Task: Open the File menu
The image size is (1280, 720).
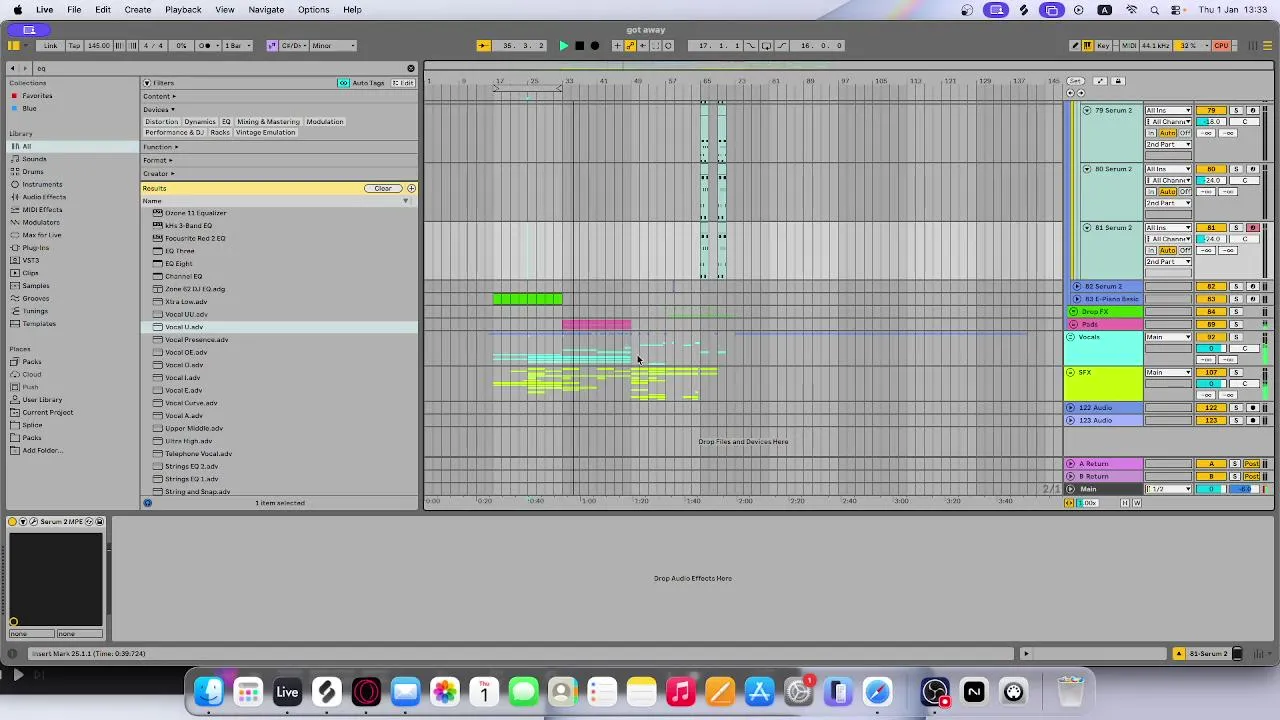Action: [74, 9]
